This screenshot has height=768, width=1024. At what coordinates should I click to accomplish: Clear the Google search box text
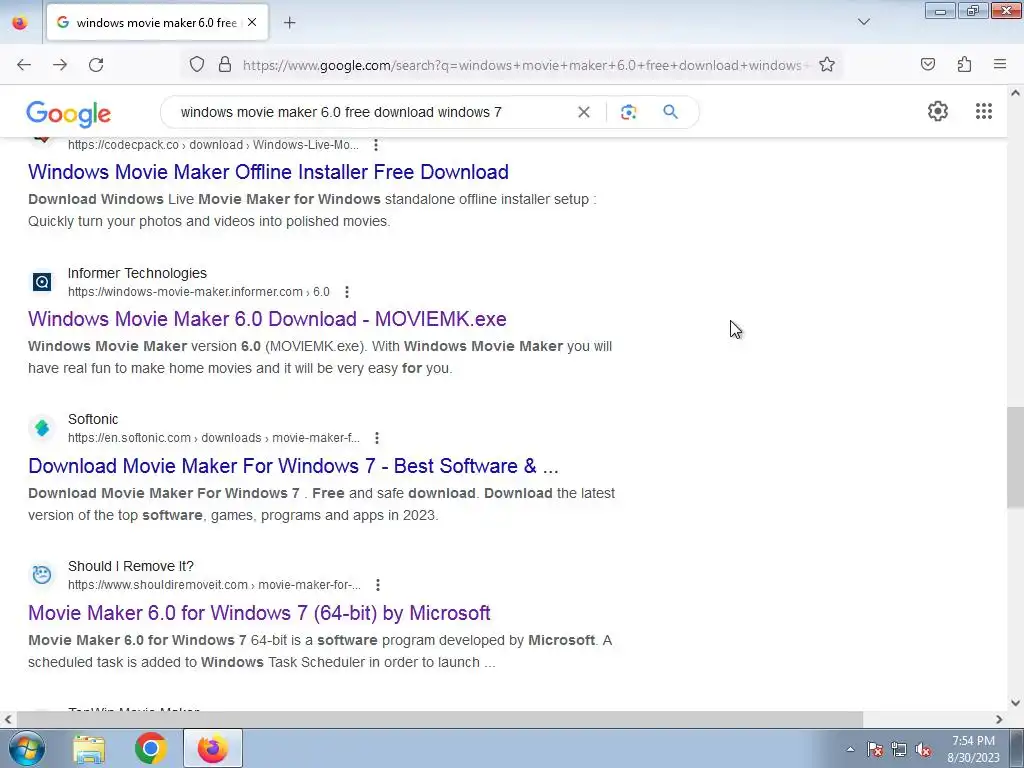(584, 112)
